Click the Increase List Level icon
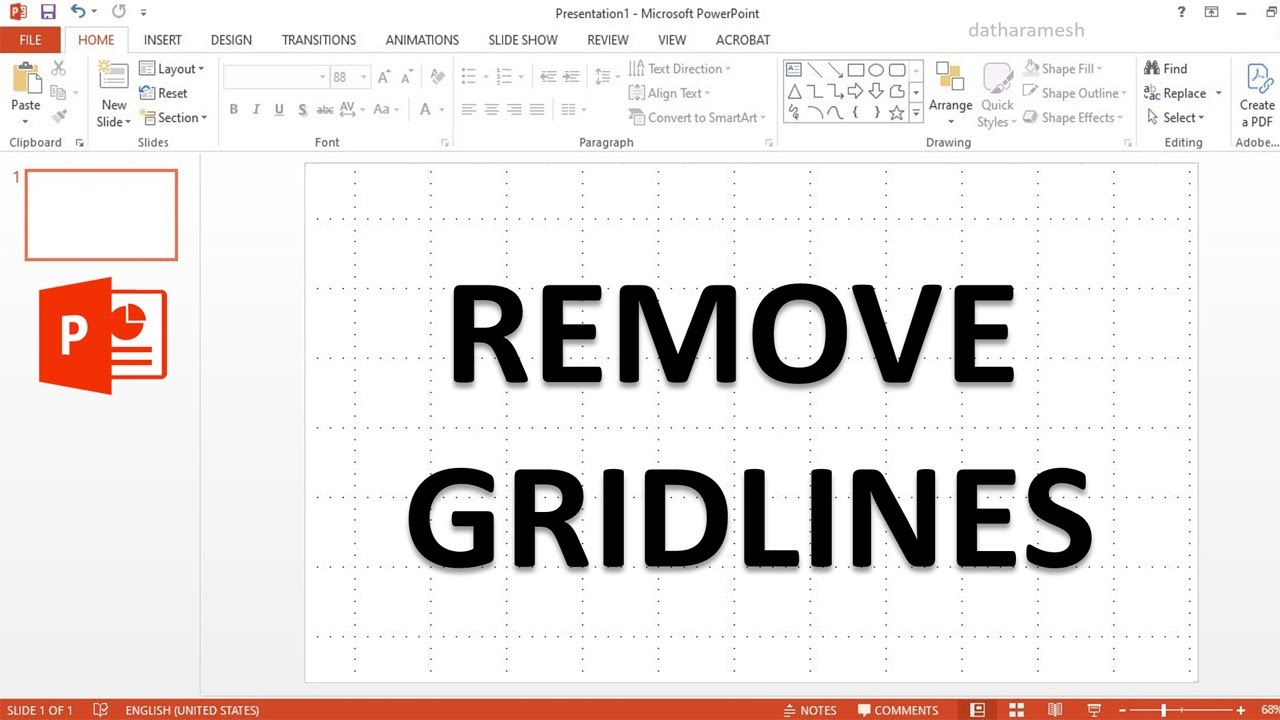Image resolution: width=1280 pixels, height=720 pixels. (572, 77)
